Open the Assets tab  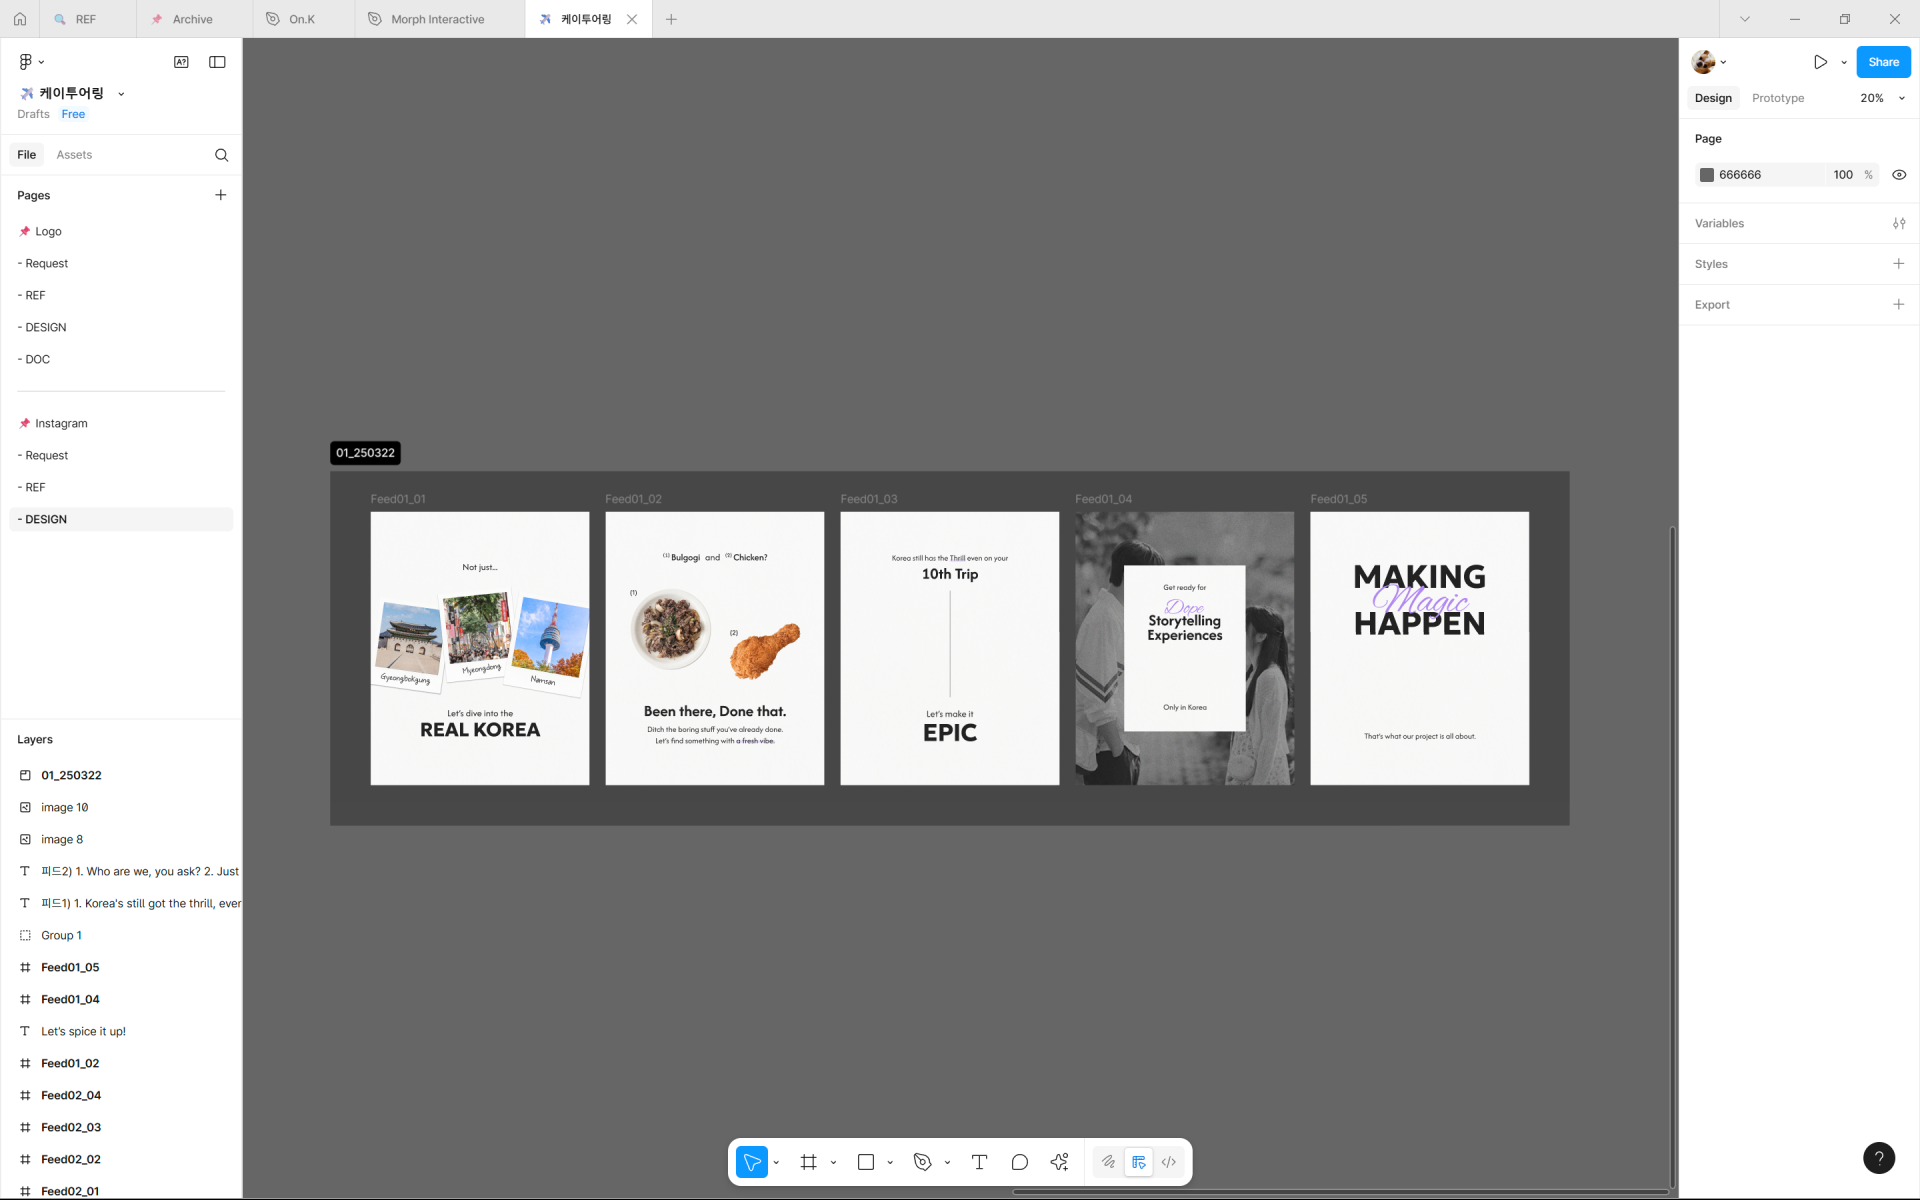click(x=74, y=155)
